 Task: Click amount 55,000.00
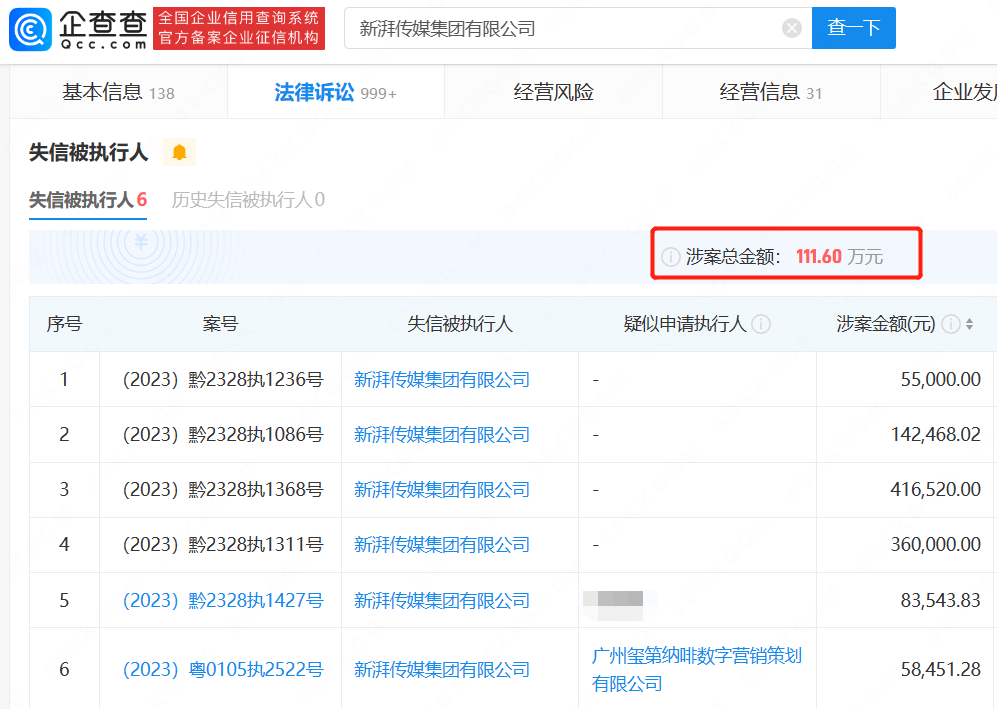[x=940, y=380]
